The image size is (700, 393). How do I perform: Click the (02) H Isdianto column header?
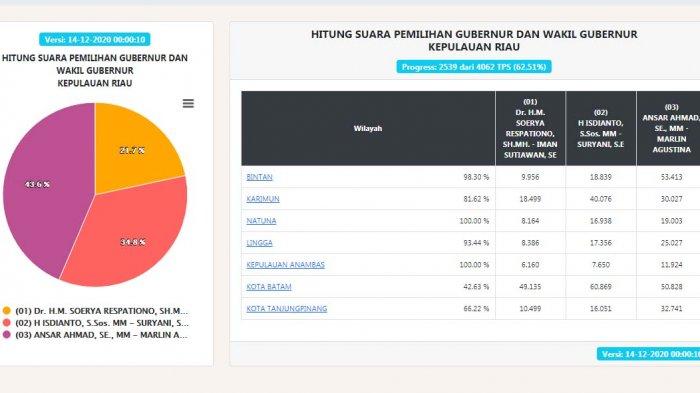(601, 129)
